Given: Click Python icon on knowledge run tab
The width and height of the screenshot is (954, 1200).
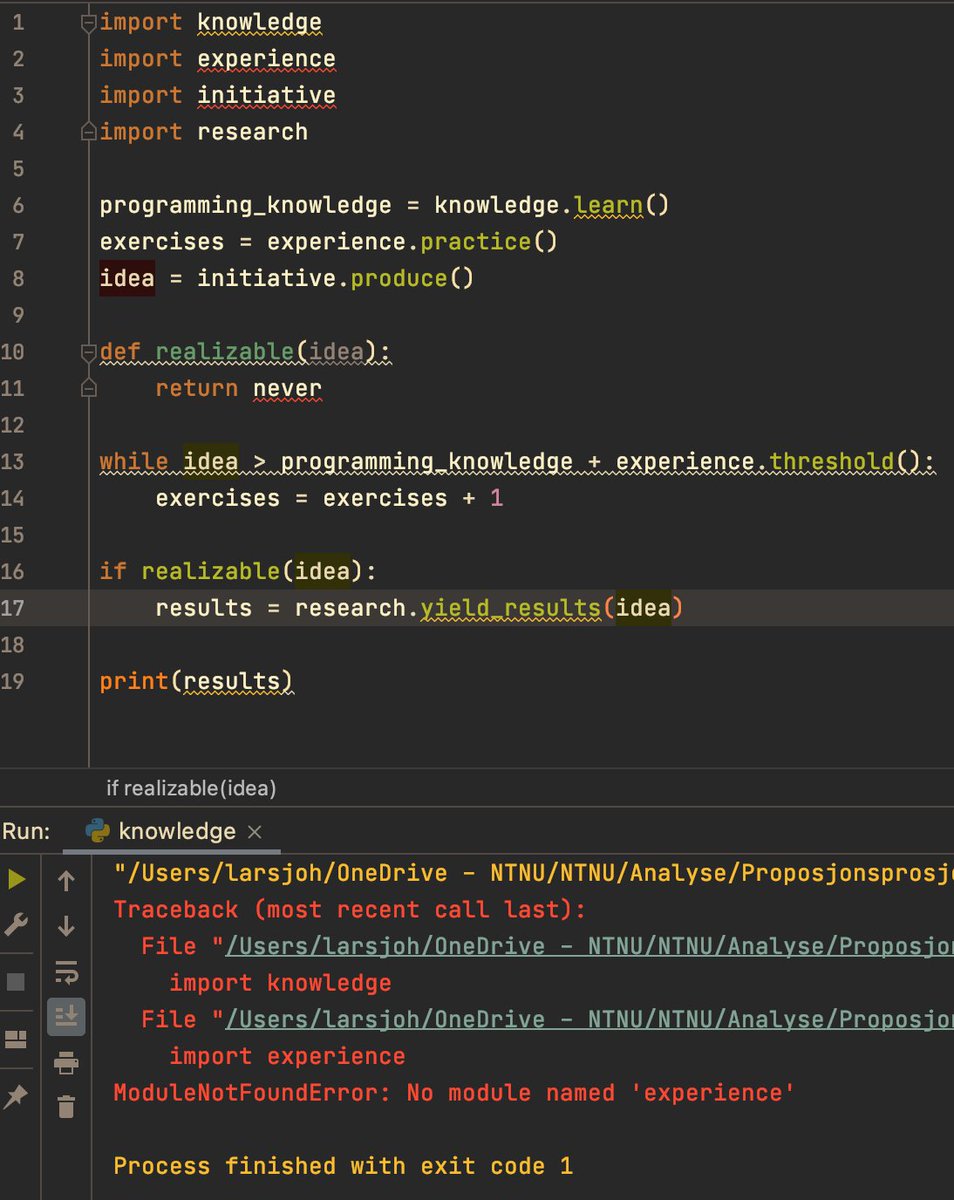Looking at the screenshot, I should click(x=98, y=831).
